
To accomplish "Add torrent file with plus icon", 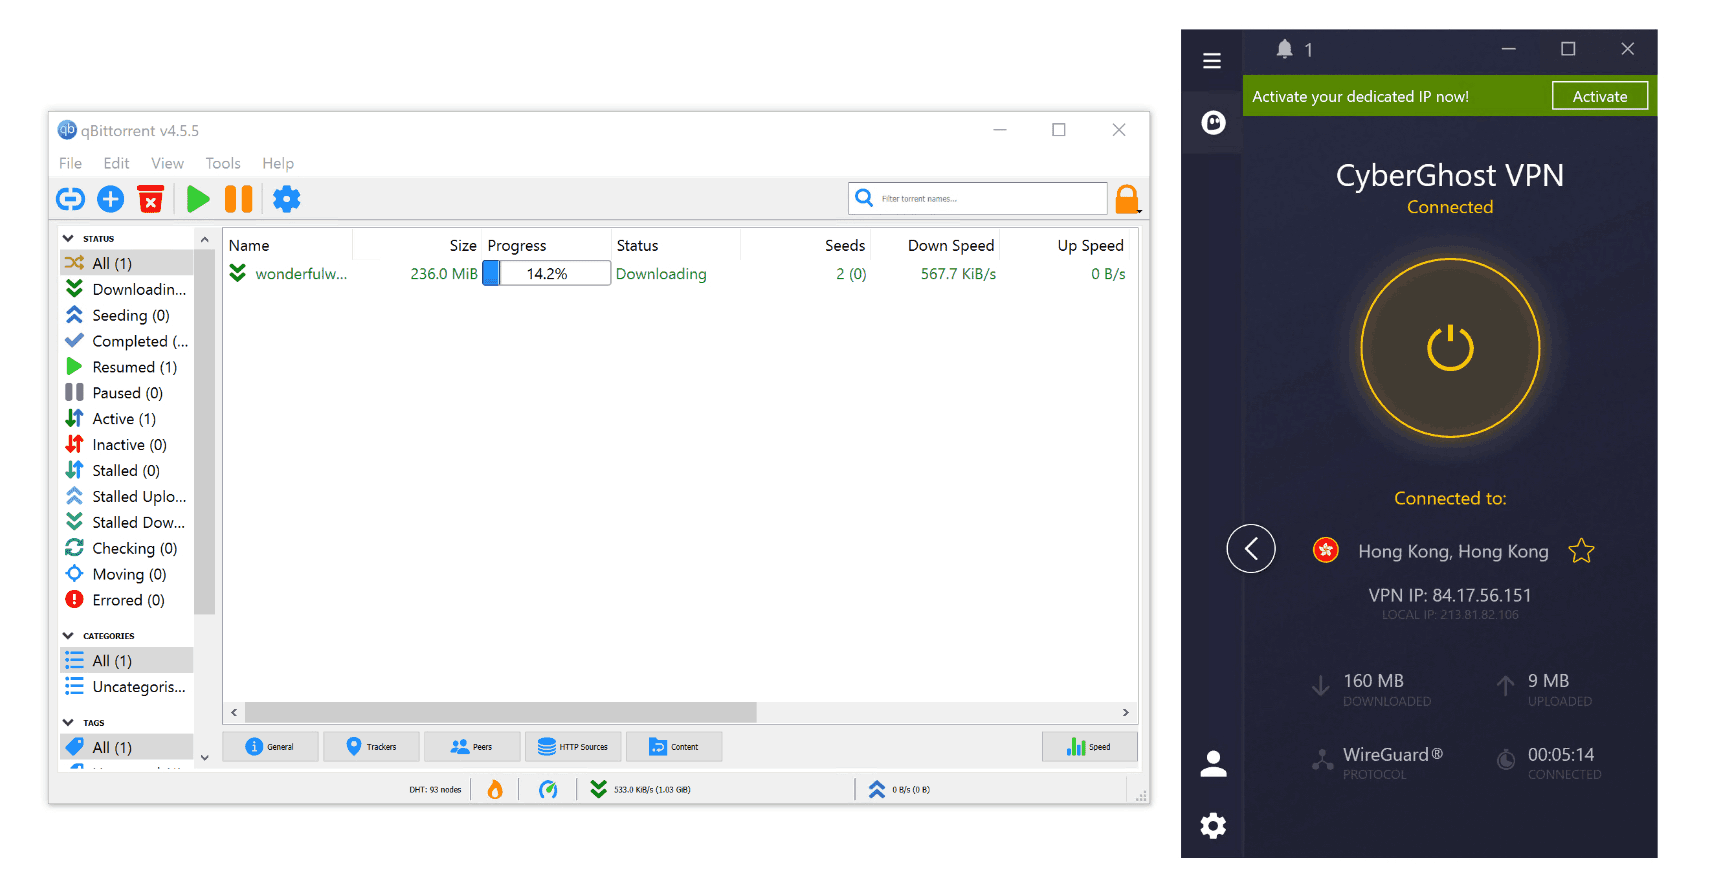I will pos(111,199).
